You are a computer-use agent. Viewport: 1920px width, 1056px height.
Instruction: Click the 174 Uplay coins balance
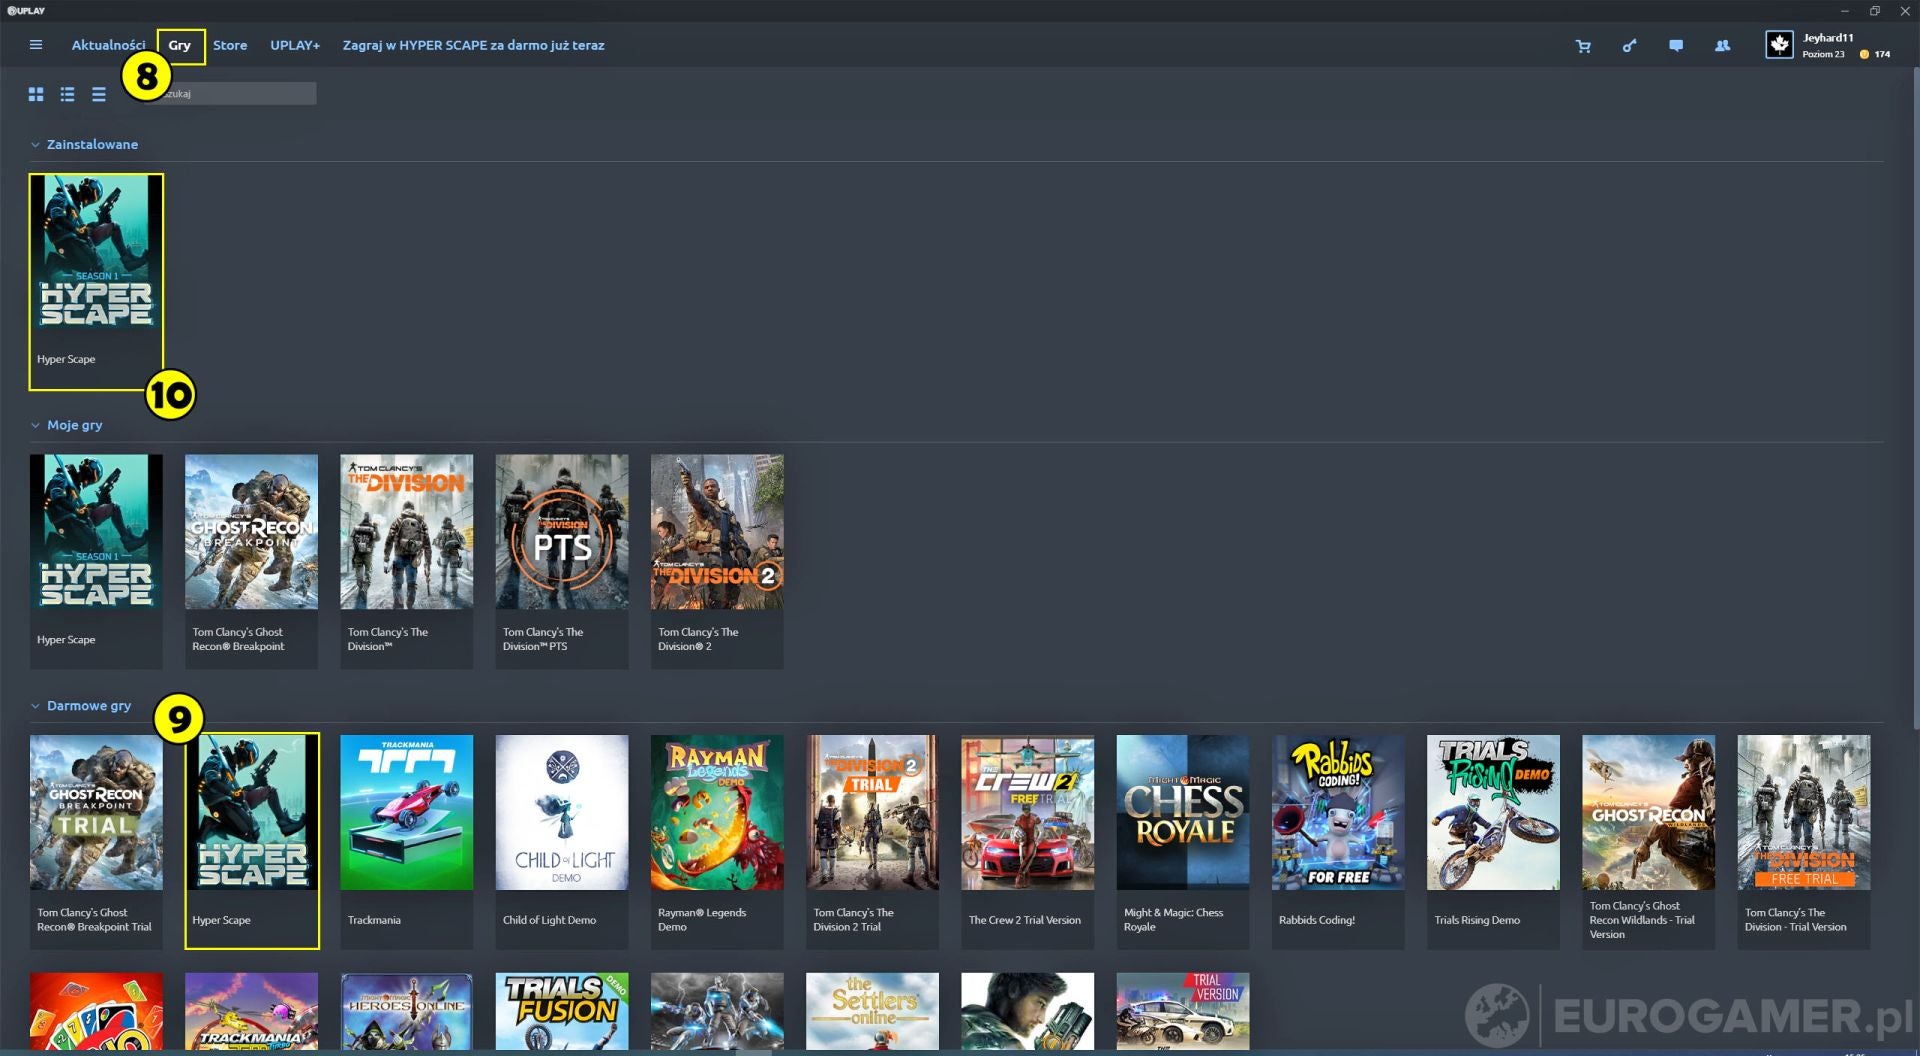click(x=1875, y=54)
